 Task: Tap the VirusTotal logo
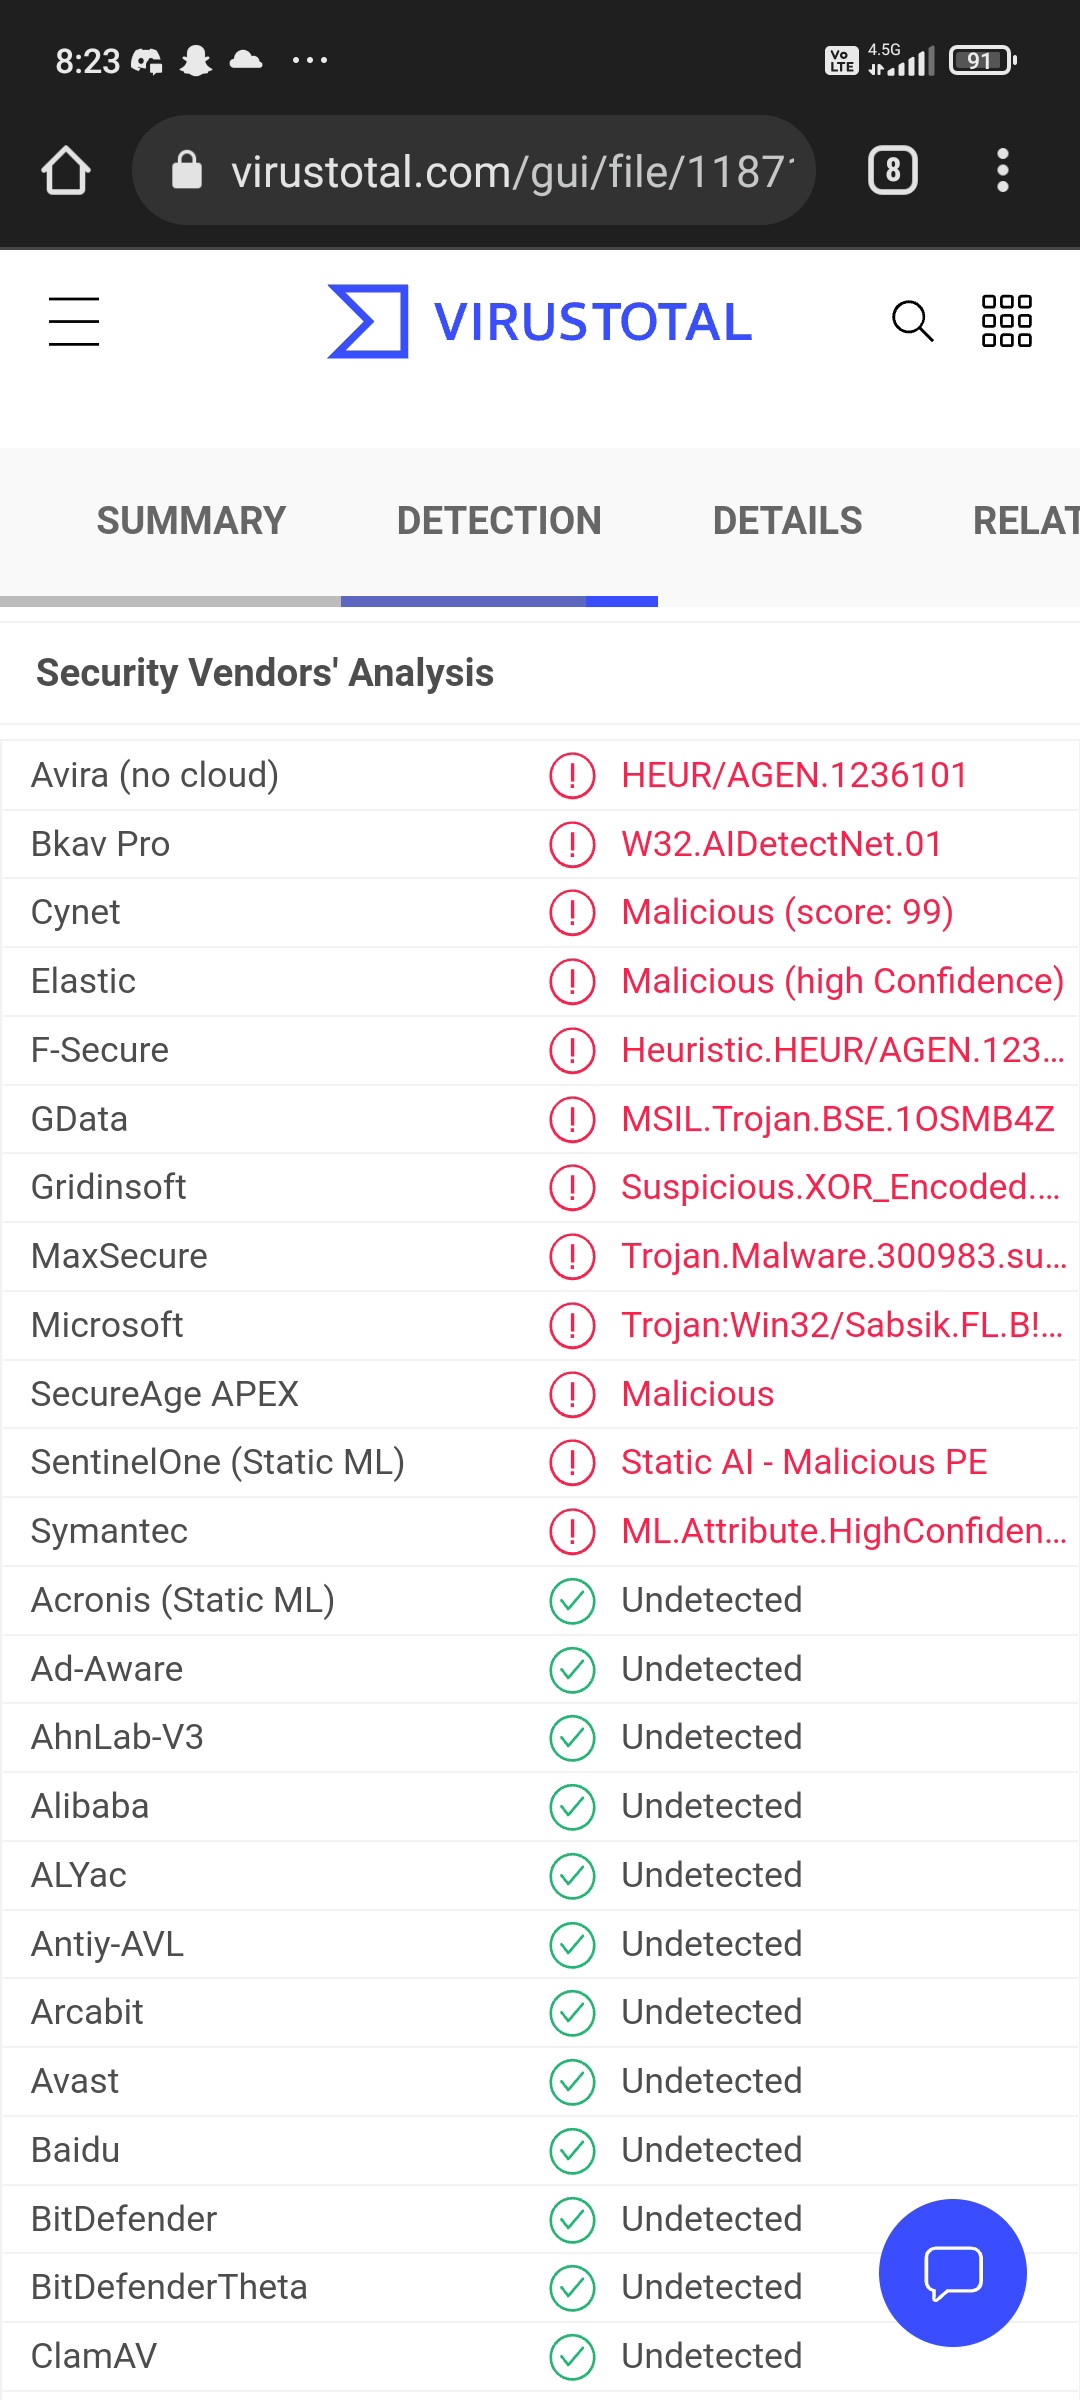click(540, 321)
